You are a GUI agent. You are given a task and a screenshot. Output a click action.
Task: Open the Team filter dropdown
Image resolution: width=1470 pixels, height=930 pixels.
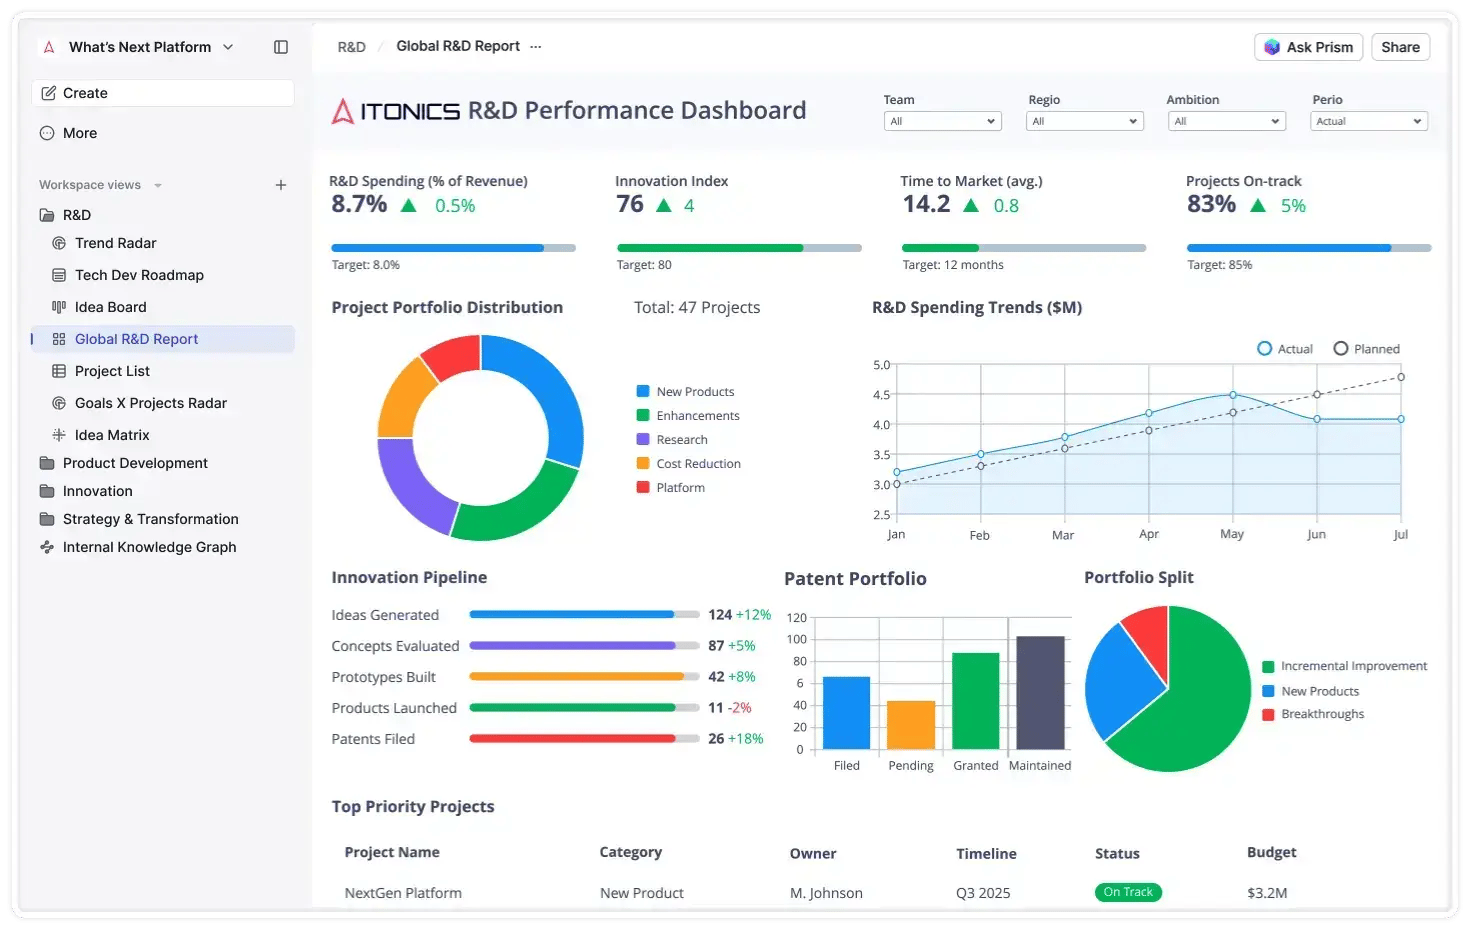click(942, 121)
